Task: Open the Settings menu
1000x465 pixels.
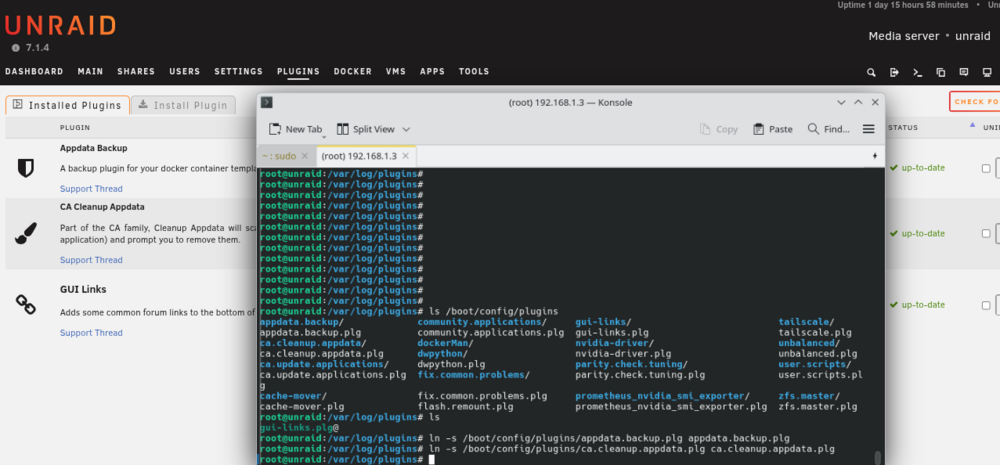Action: (x=239, y=71)
